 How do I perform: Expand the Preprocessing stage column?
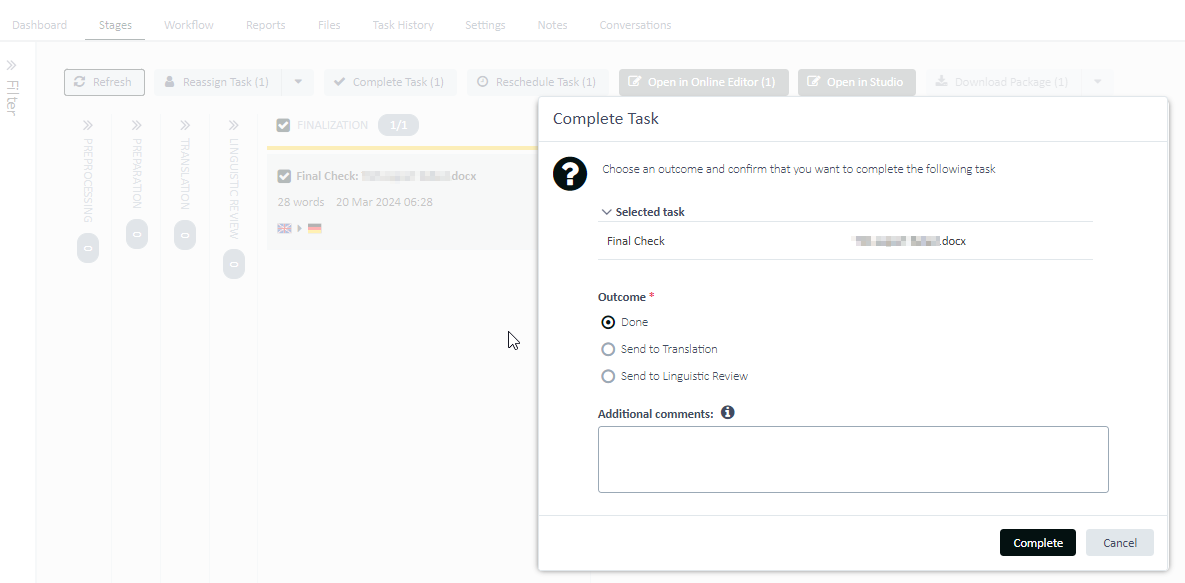pyautogui.click(x=88, y=126)
